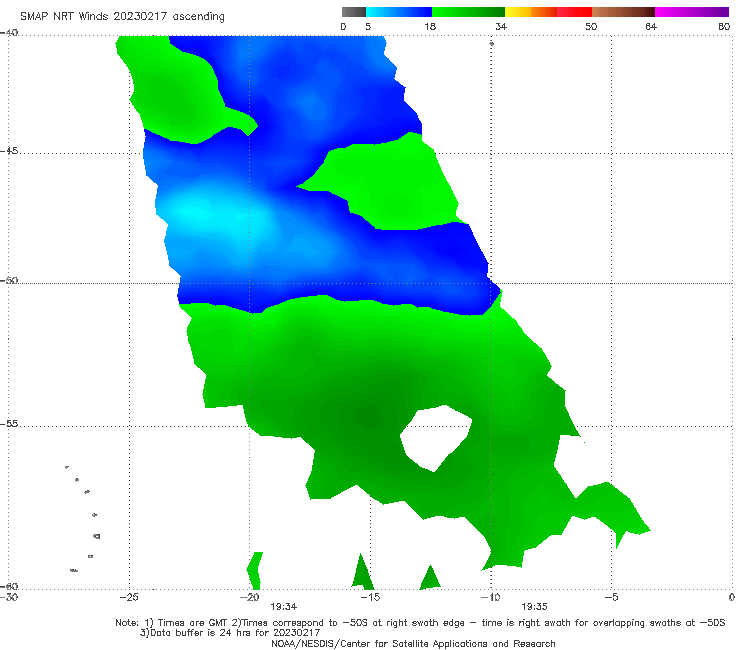
Task: Click the color bar label 64
Action: click(651, 26)
